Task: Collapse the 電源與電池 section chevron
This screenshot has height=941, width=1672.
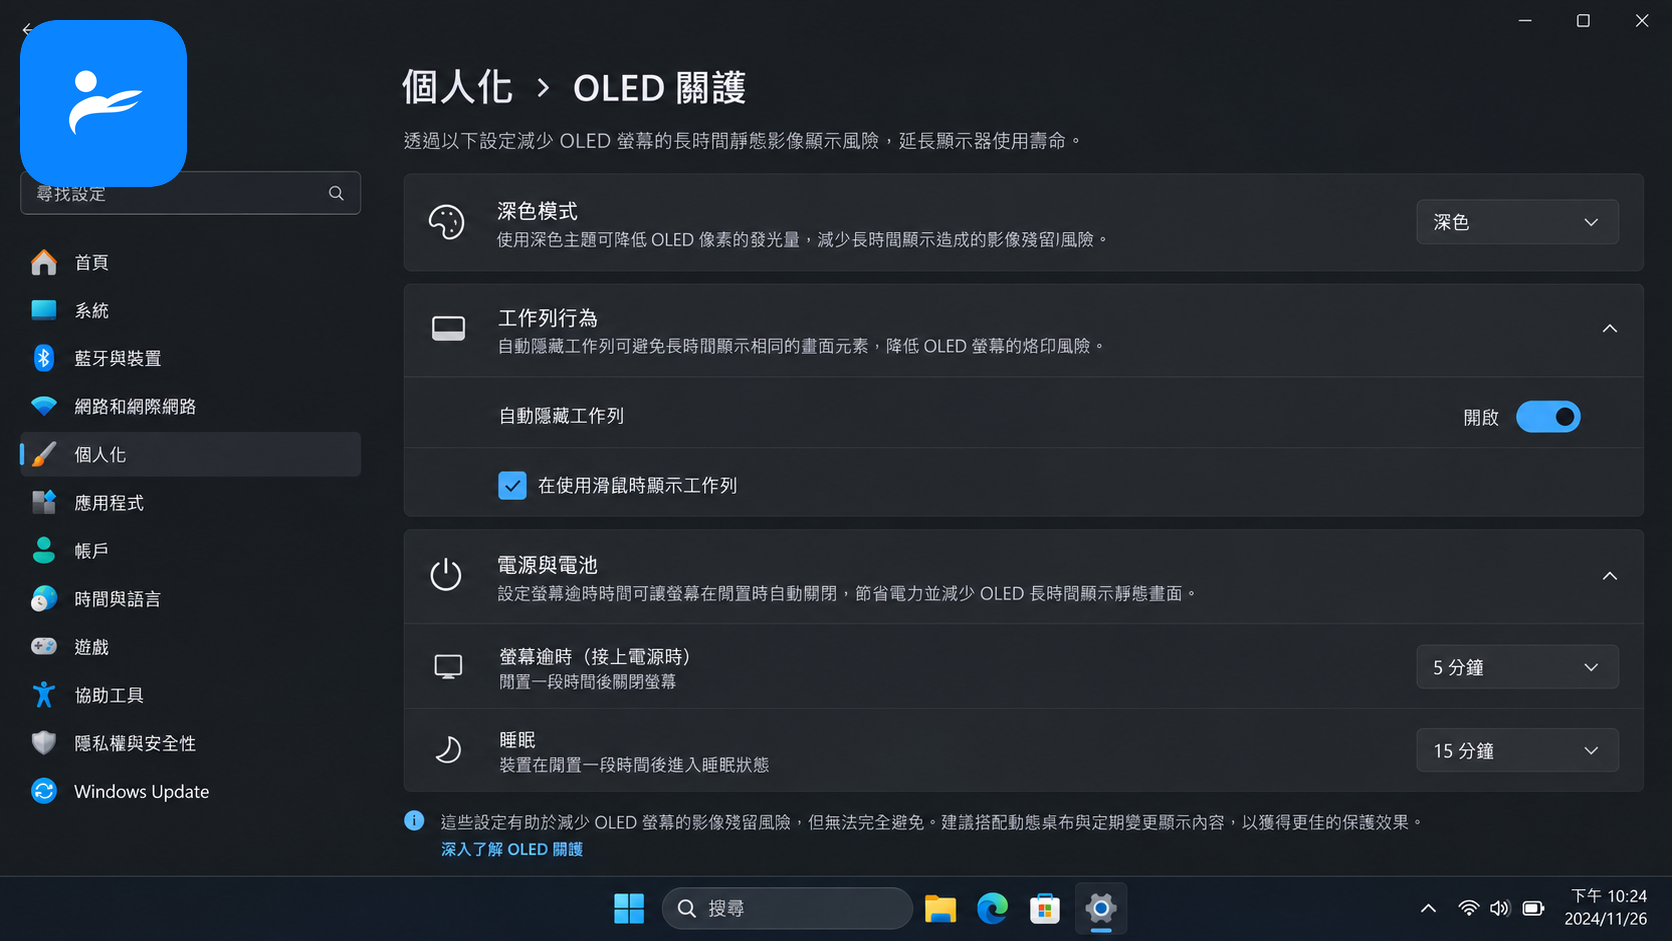Action: click(1609, 576)
